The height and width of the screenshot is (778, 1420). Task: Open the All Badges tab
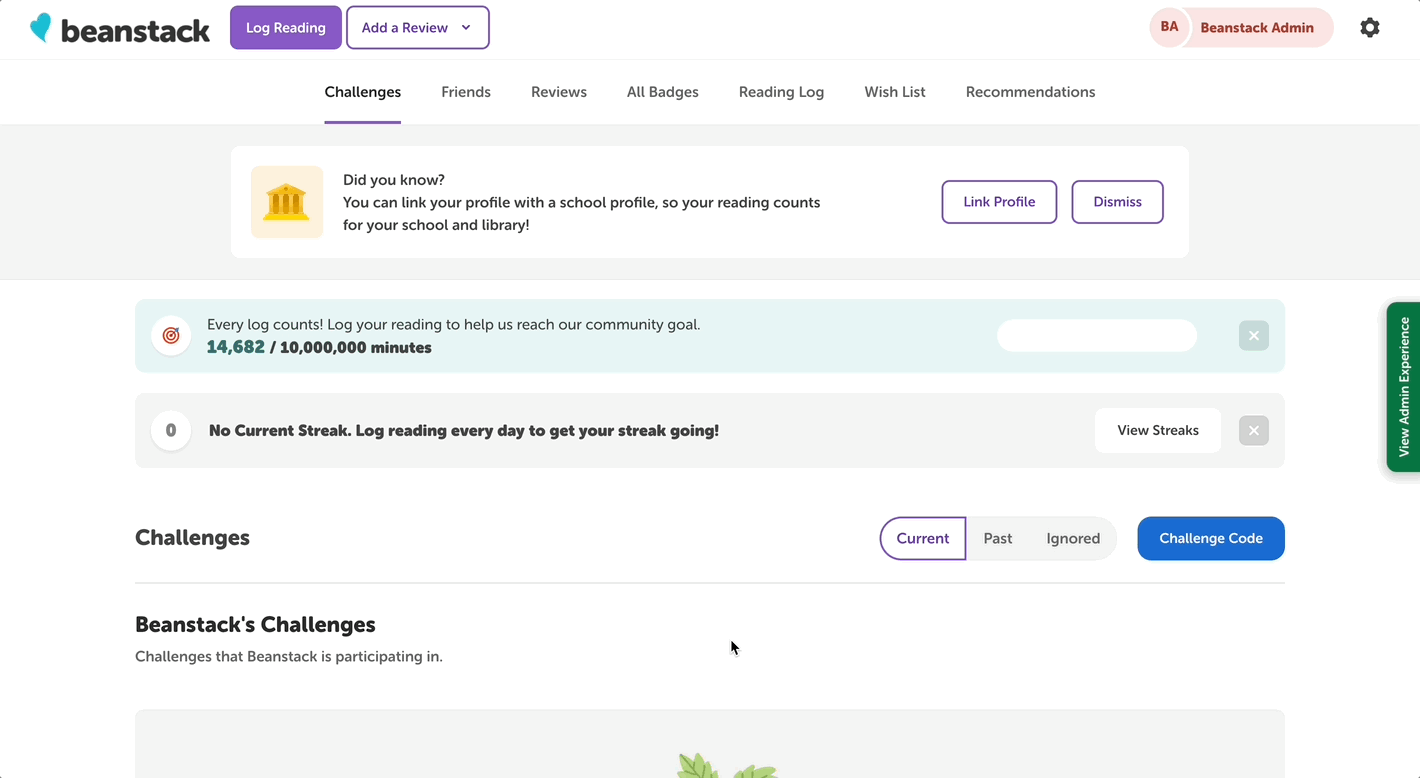[662, 92]
